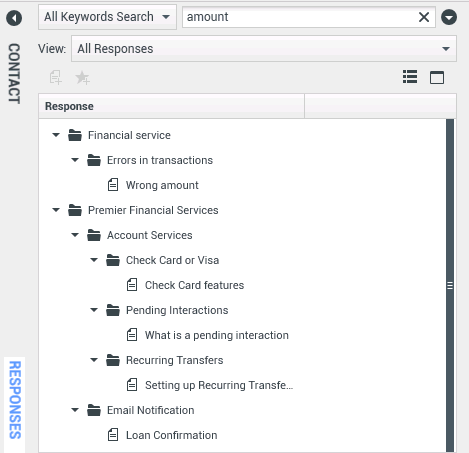The image size is (469, 453).
Task: Select the Loan Confirmation response
Action: [x=171, y=435]
